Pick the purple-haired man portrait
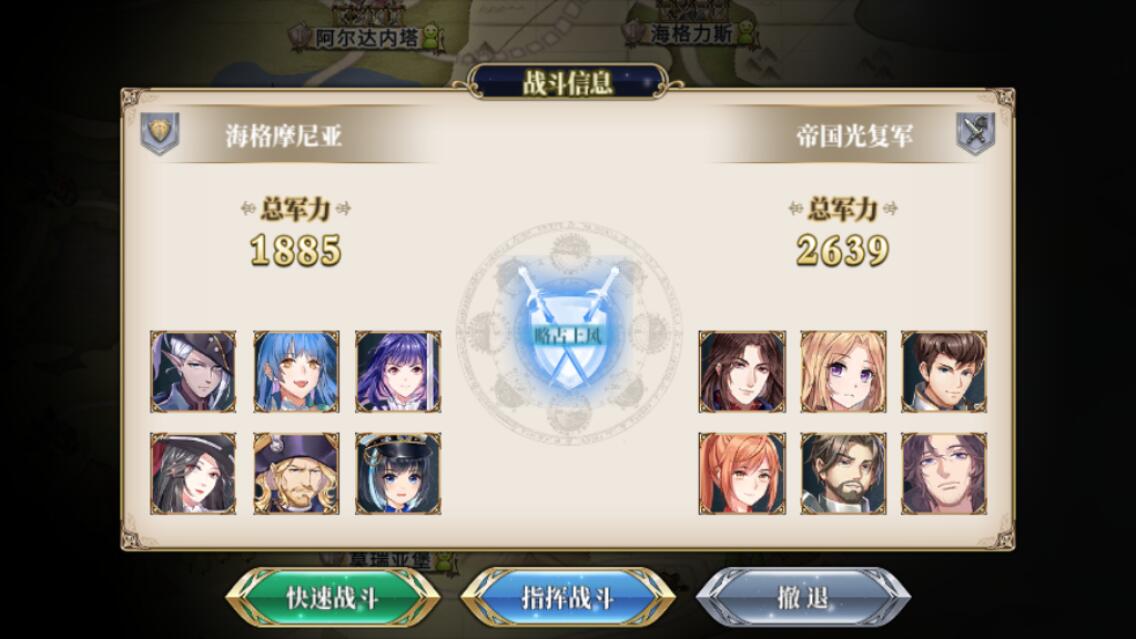This screenshot has width=1136, height=639. 944,474
